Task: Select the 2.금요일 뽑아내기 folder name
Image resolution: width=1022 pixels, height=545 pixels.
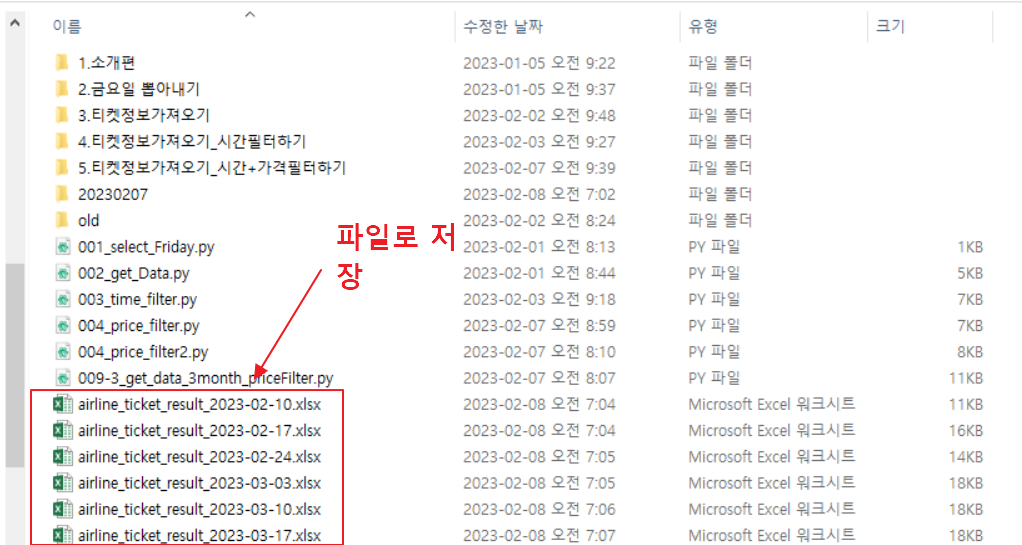Action: 139,89
